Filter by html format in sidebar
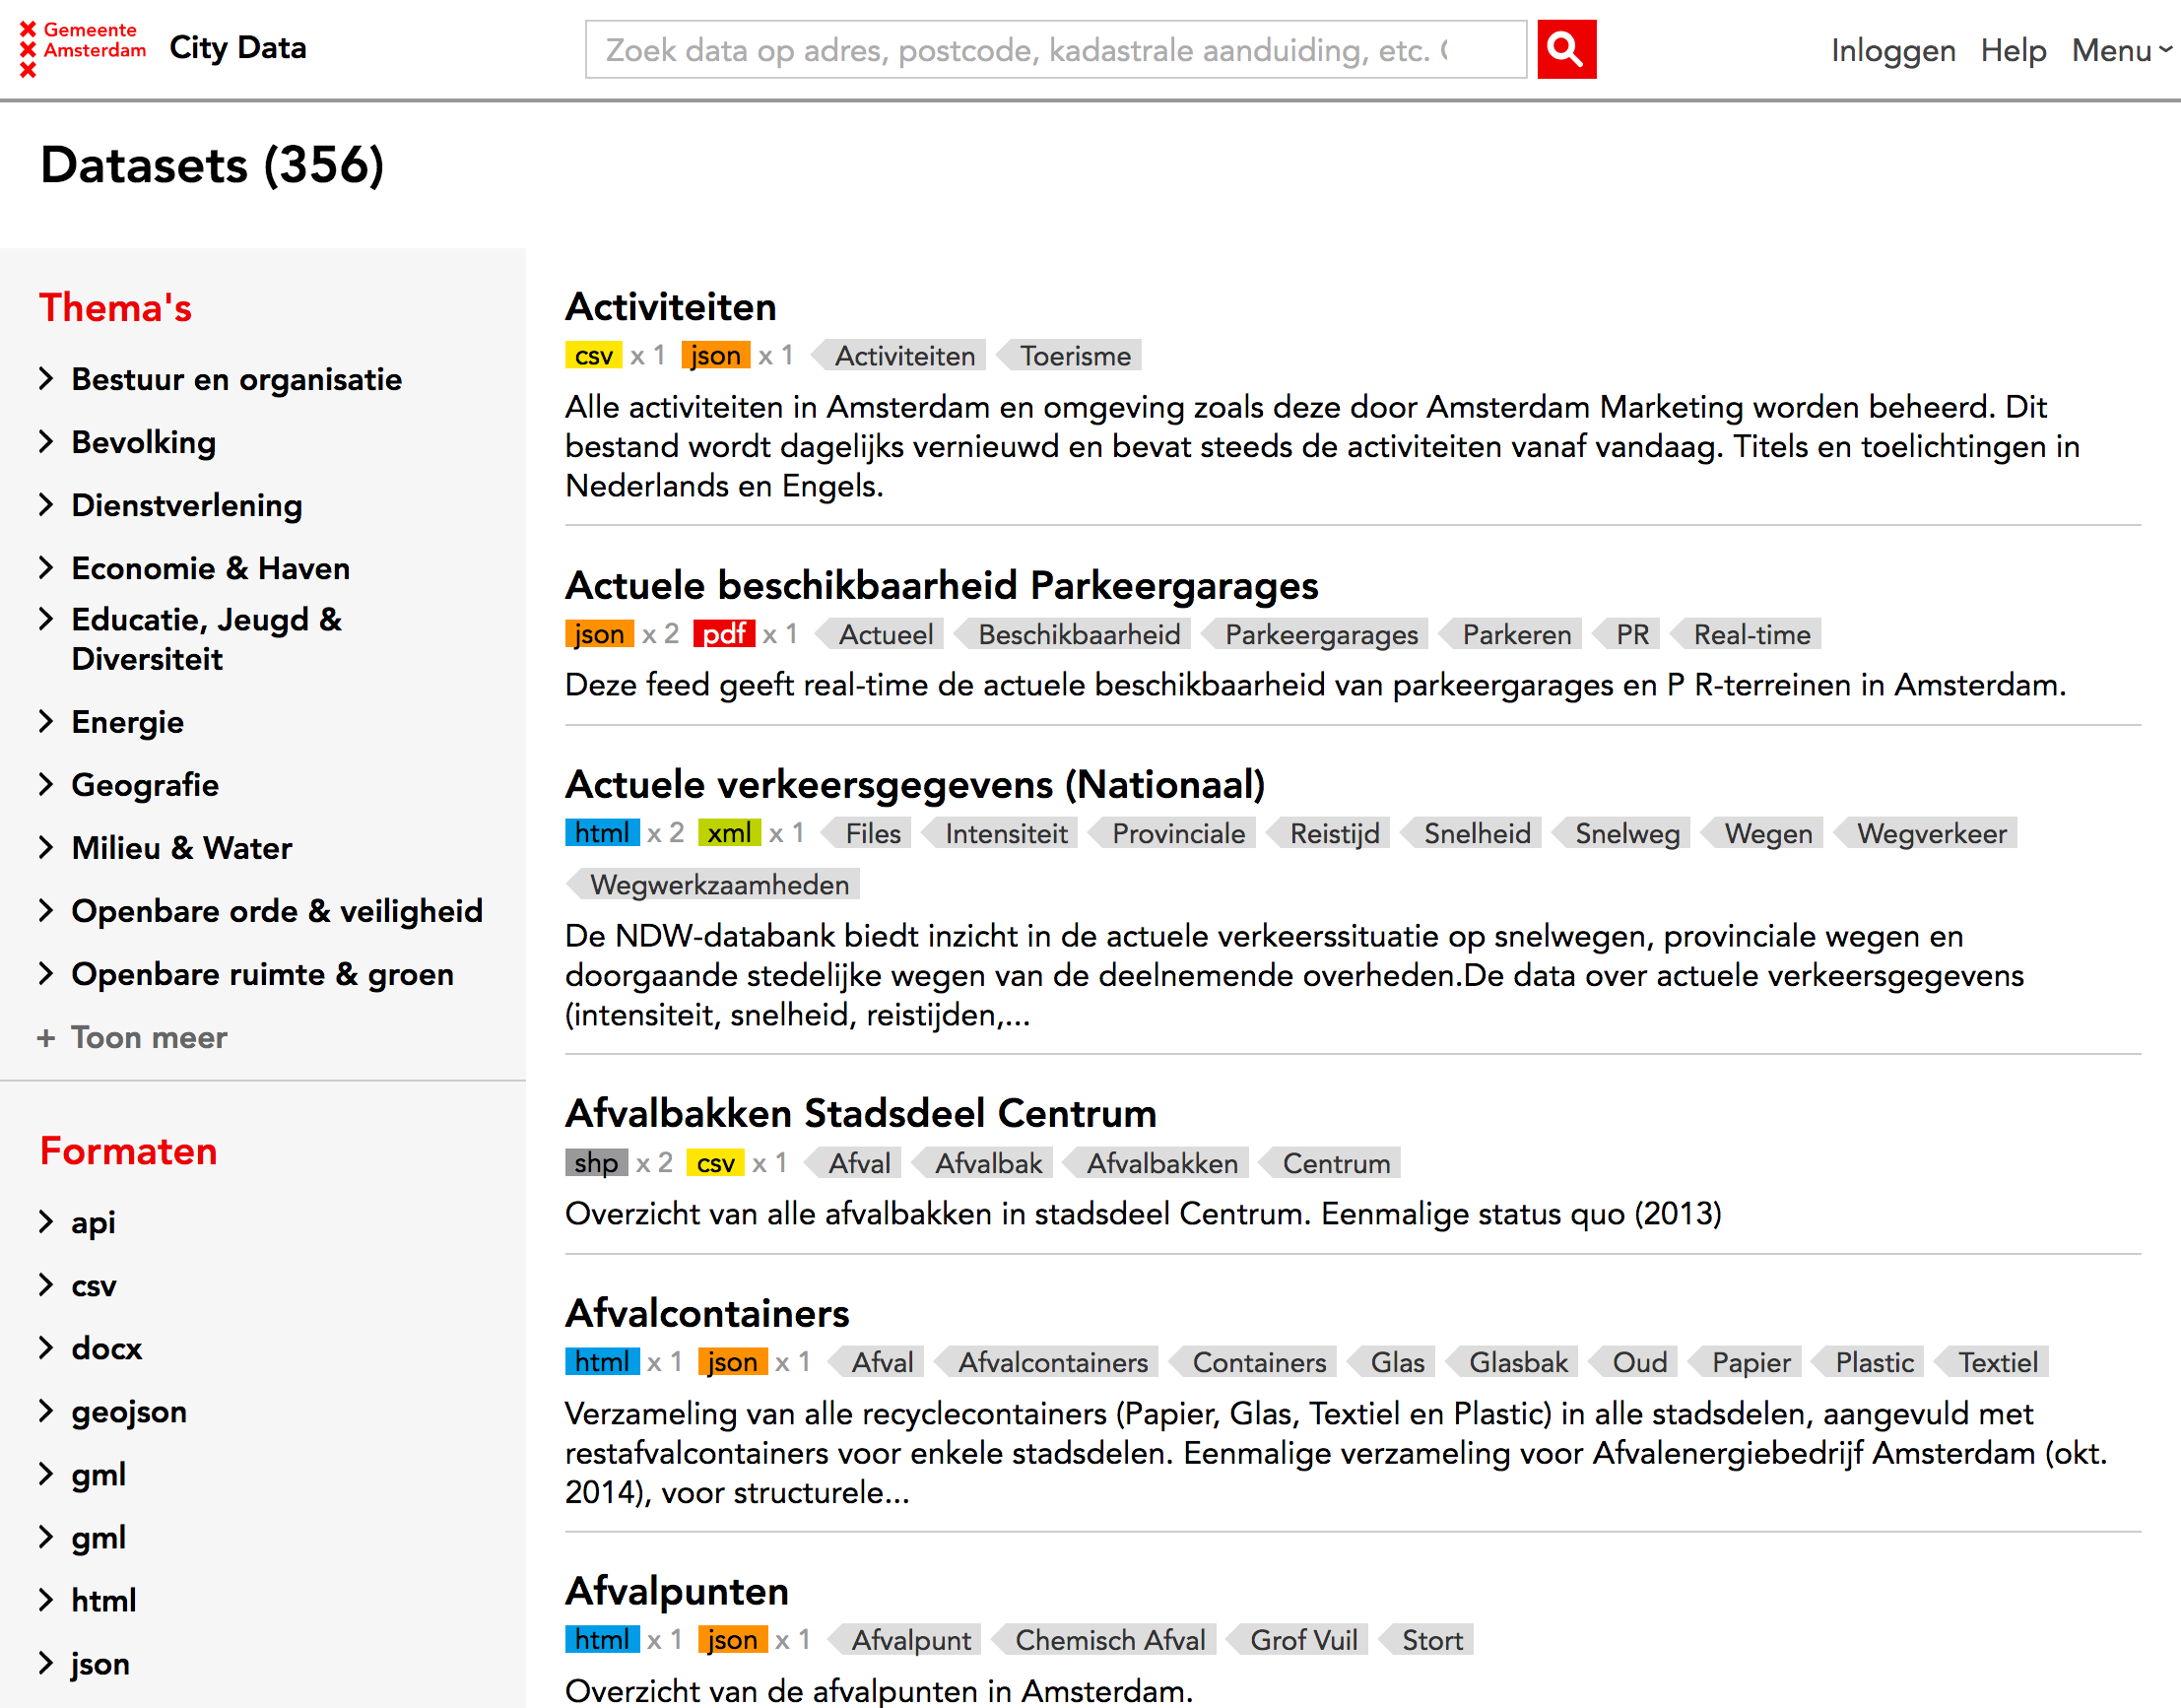This screenshot has height=1708, width=2181. [x=103, y=1600]
